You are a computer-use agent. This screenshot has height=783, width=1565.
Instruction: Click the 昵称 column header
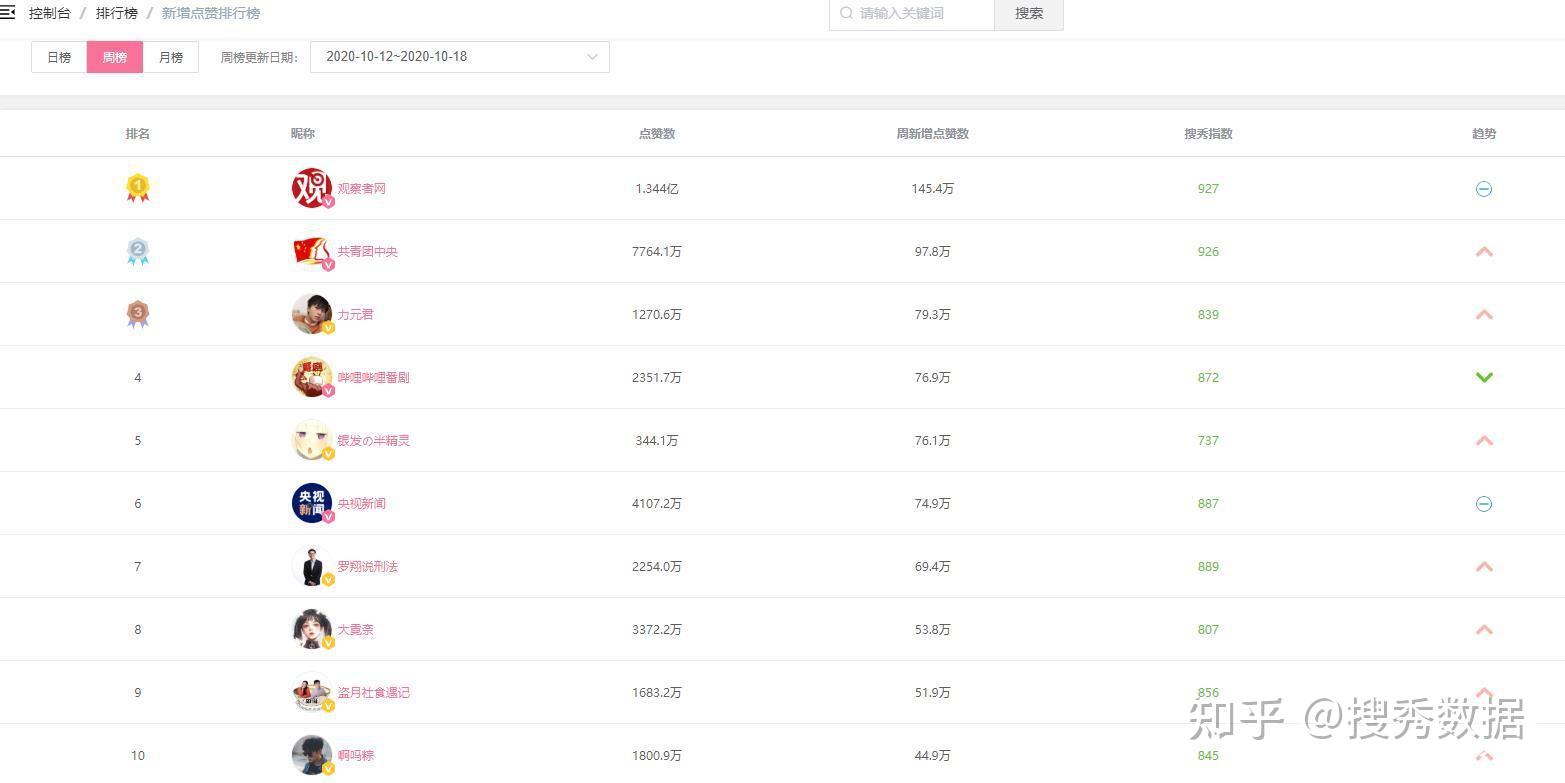(x=303, y=133)
